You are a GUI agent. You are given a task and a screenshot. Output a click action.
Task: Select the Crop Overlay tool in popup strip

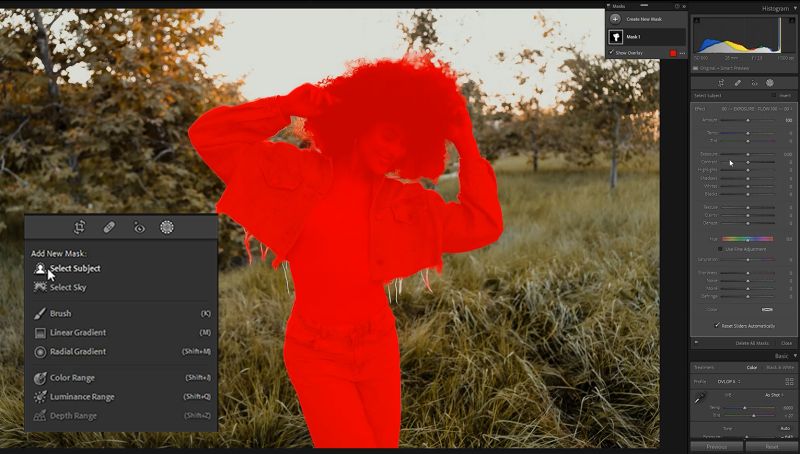[80, 227]
